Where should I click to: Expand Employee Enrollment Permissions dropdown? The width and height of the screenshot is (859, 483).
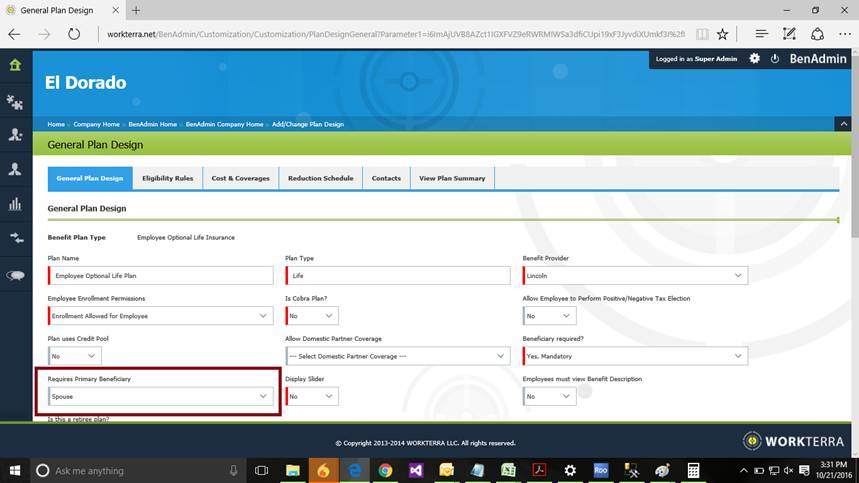tap(161, 316)
